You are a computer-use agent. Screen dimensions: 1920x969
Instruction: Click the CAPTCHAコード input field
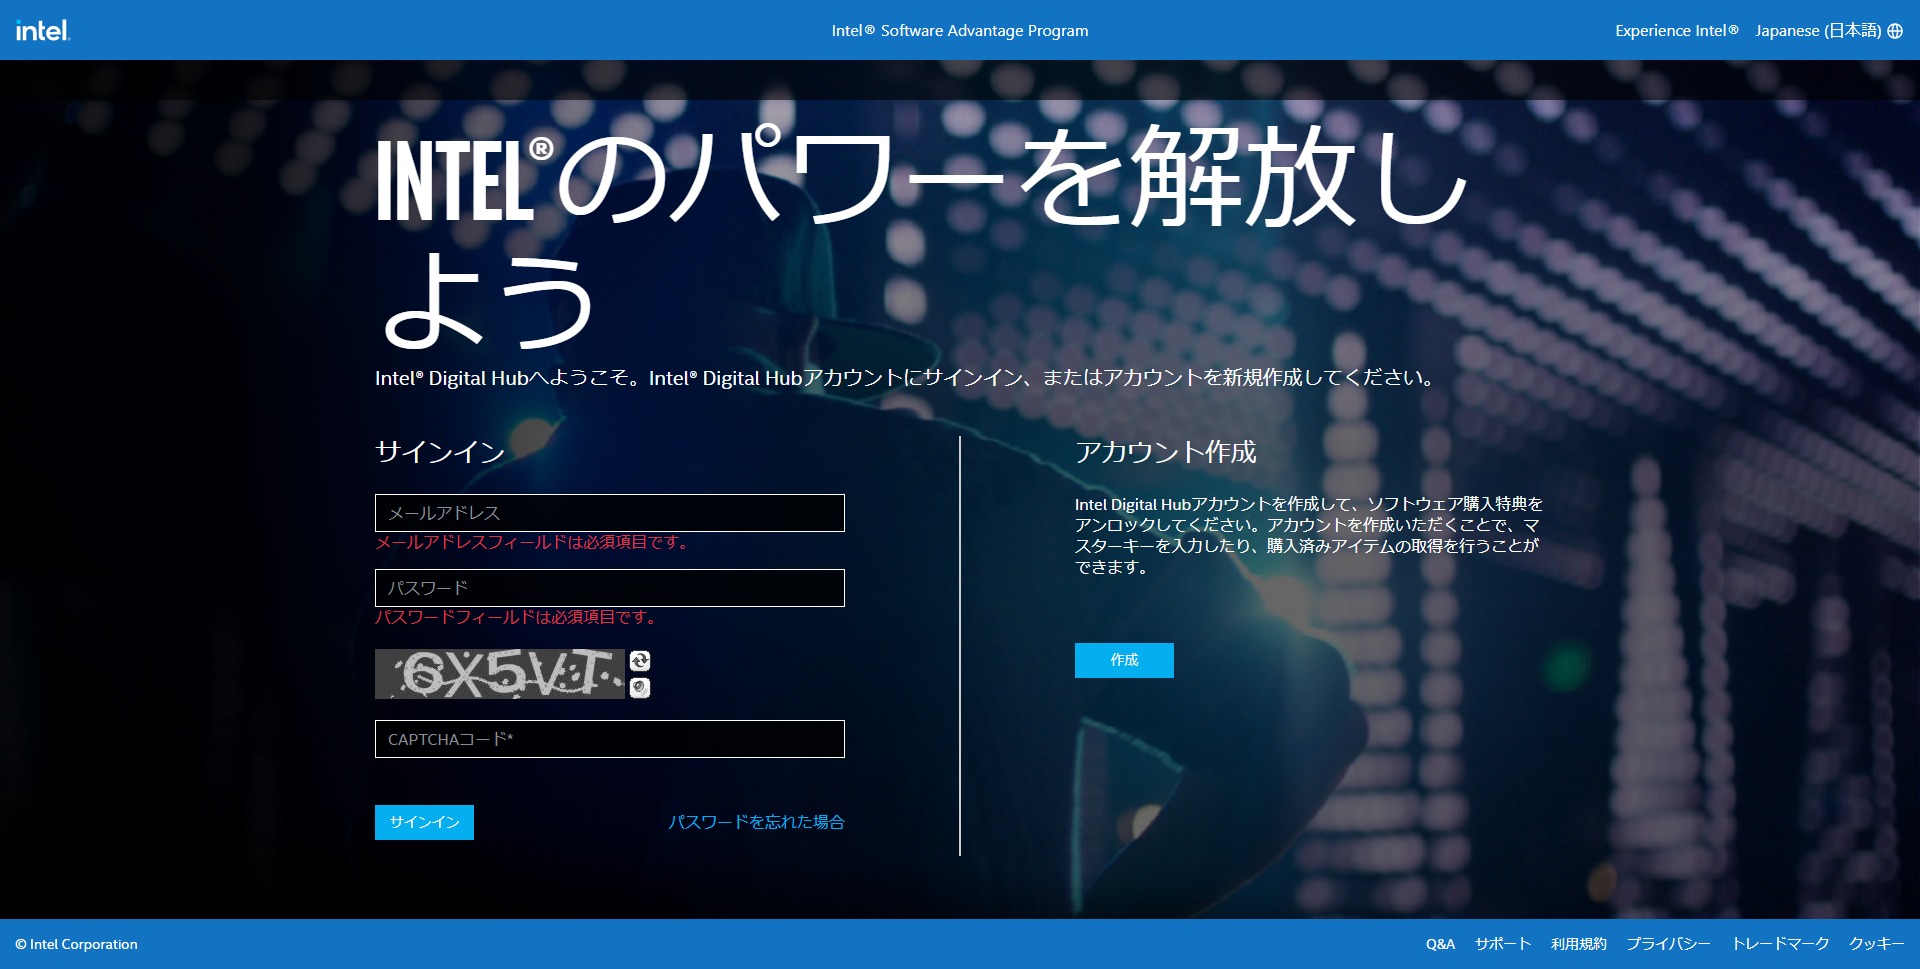[610, 739]
